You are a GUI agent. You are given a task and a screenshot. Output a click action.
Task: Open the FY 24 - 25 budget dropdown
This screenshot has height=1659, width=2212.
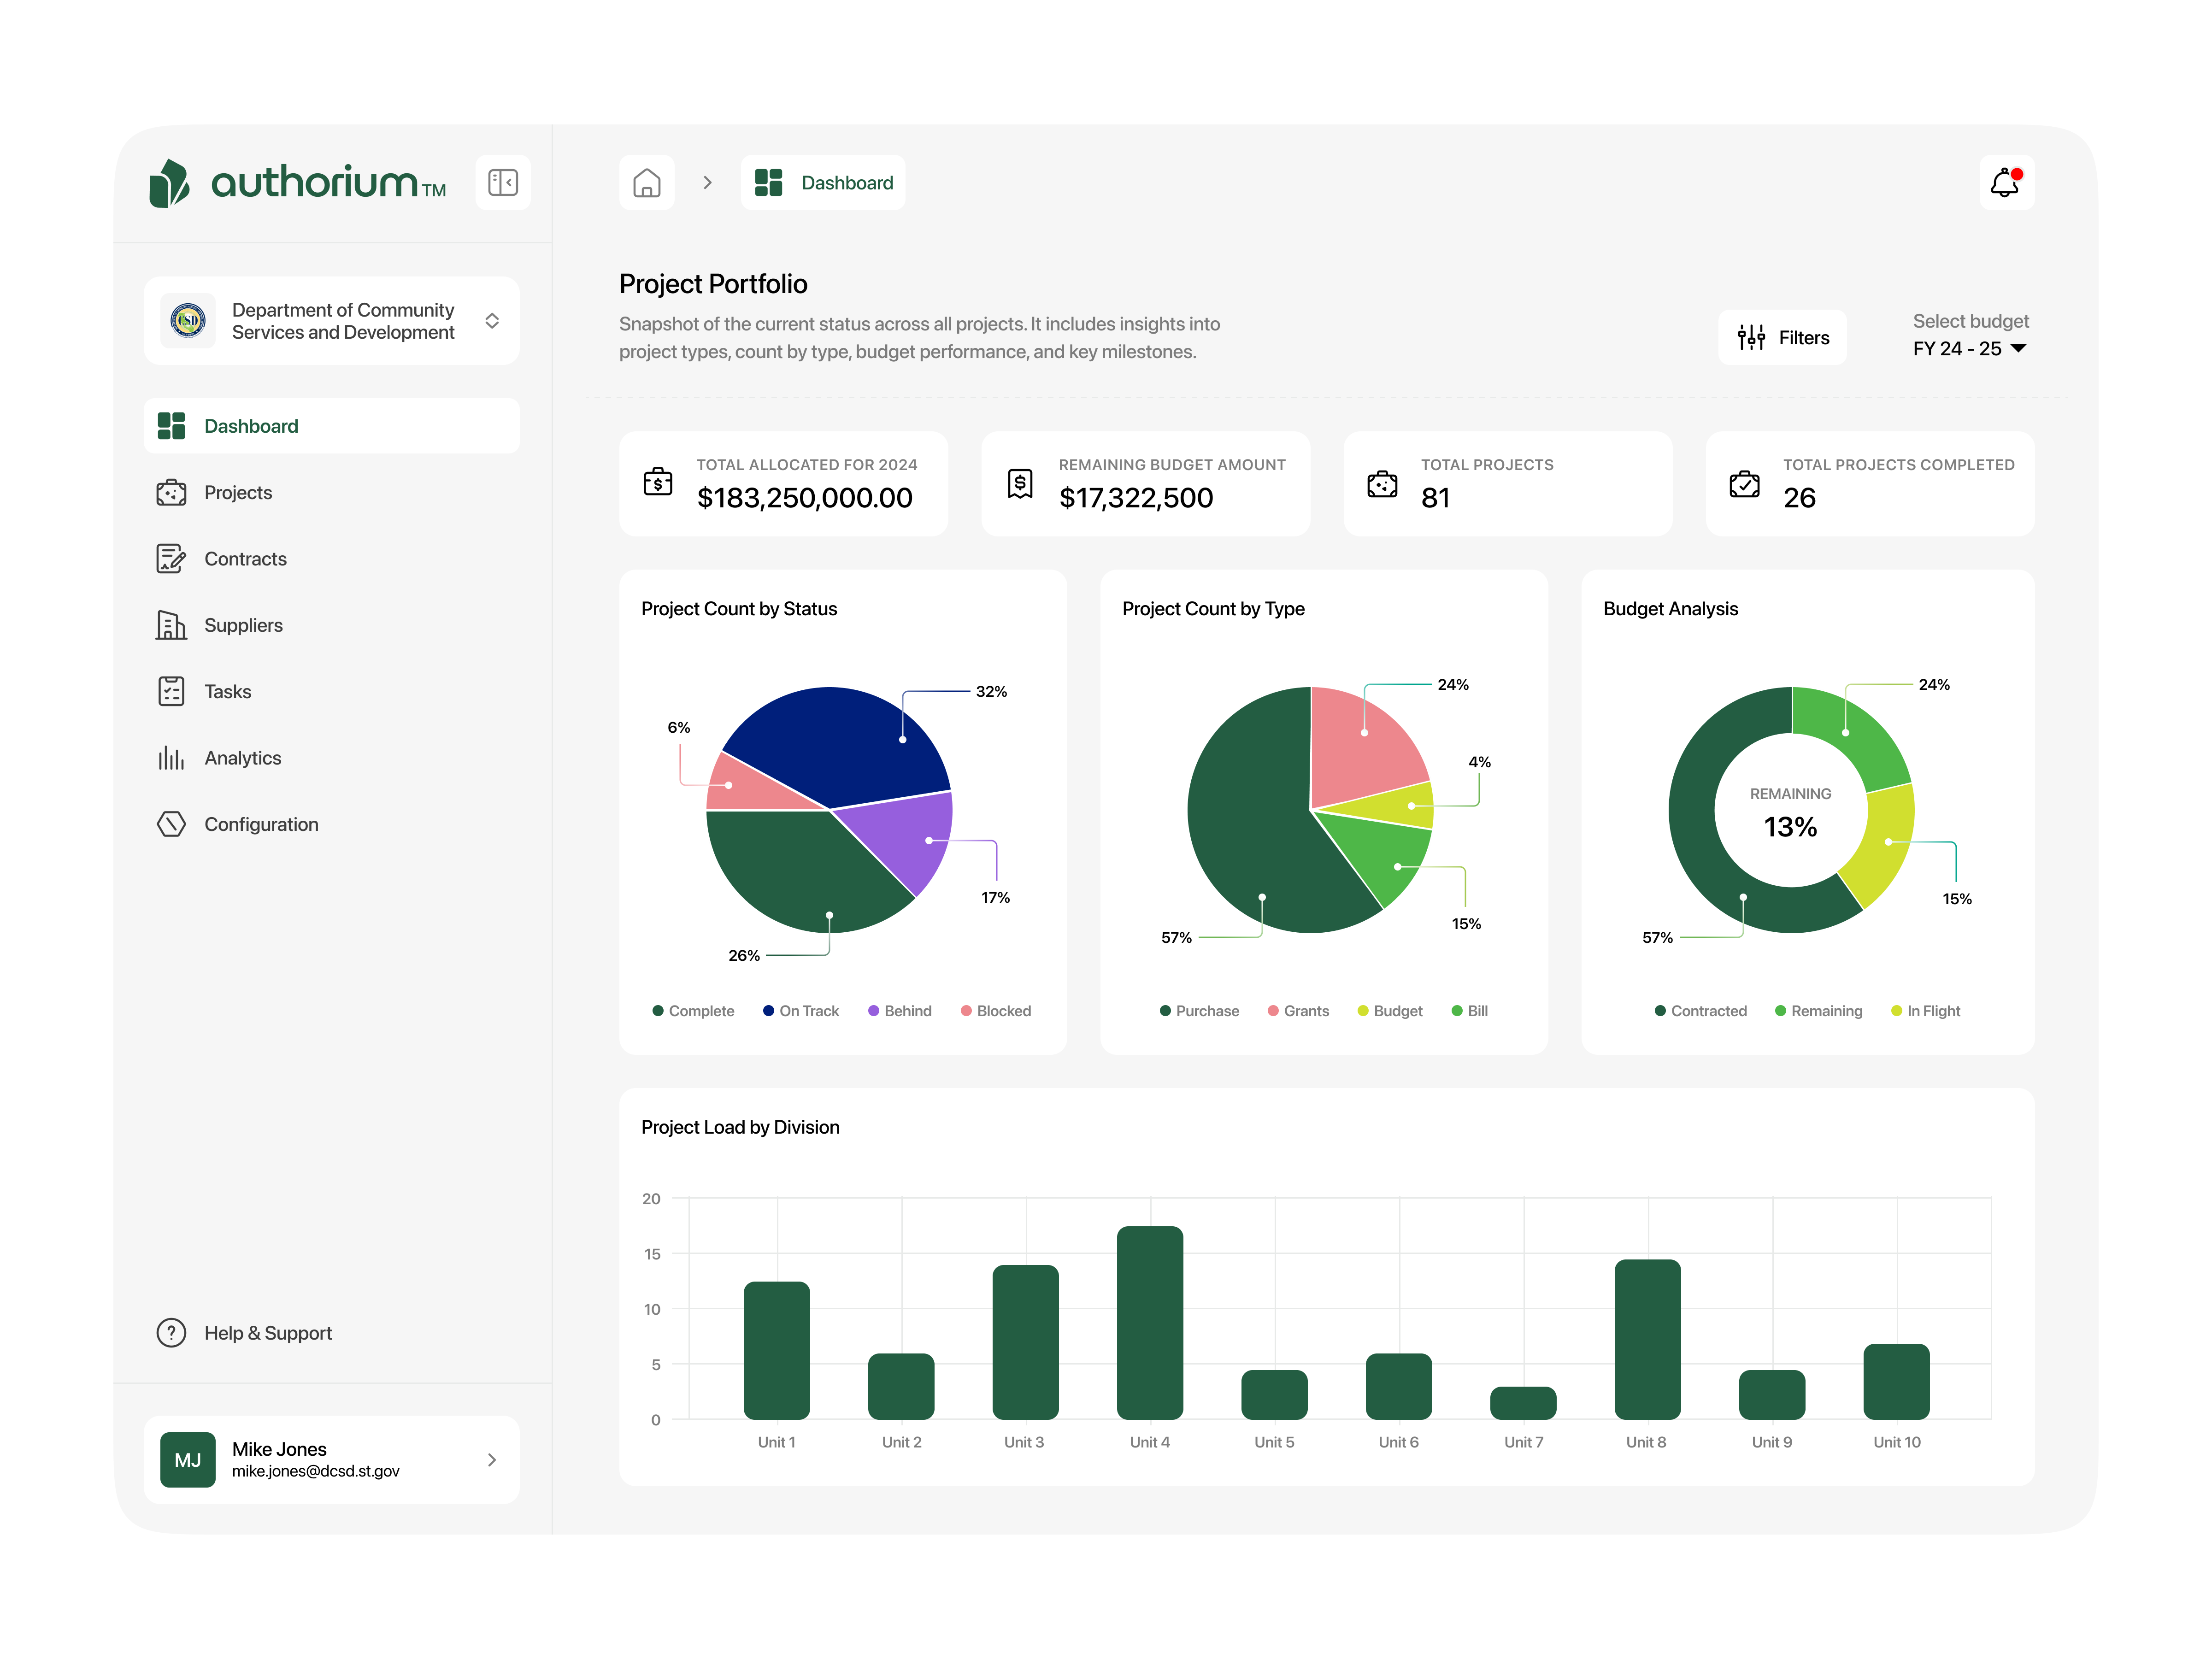1969,348
